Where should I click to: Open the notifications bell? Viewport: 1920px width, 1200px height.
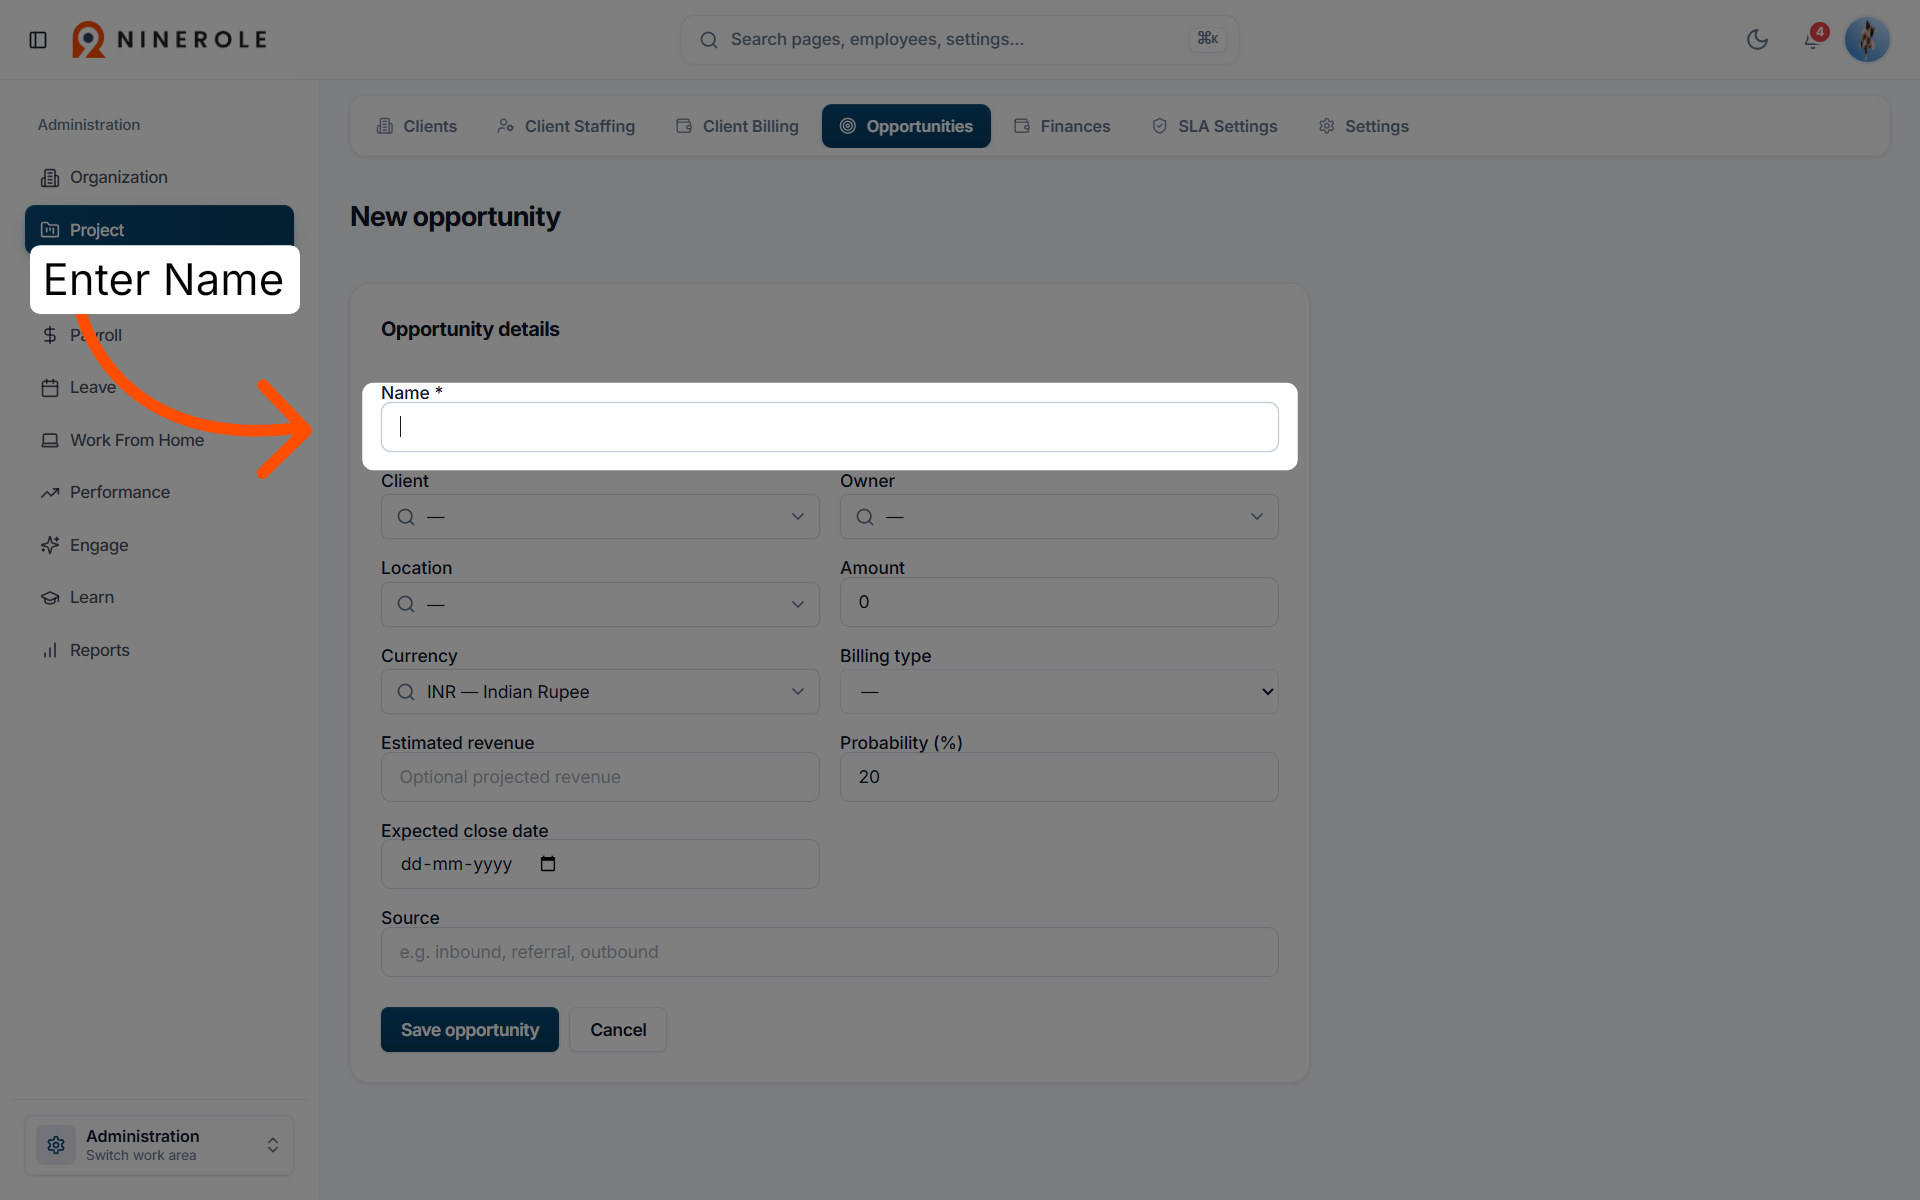point(1812,40)
